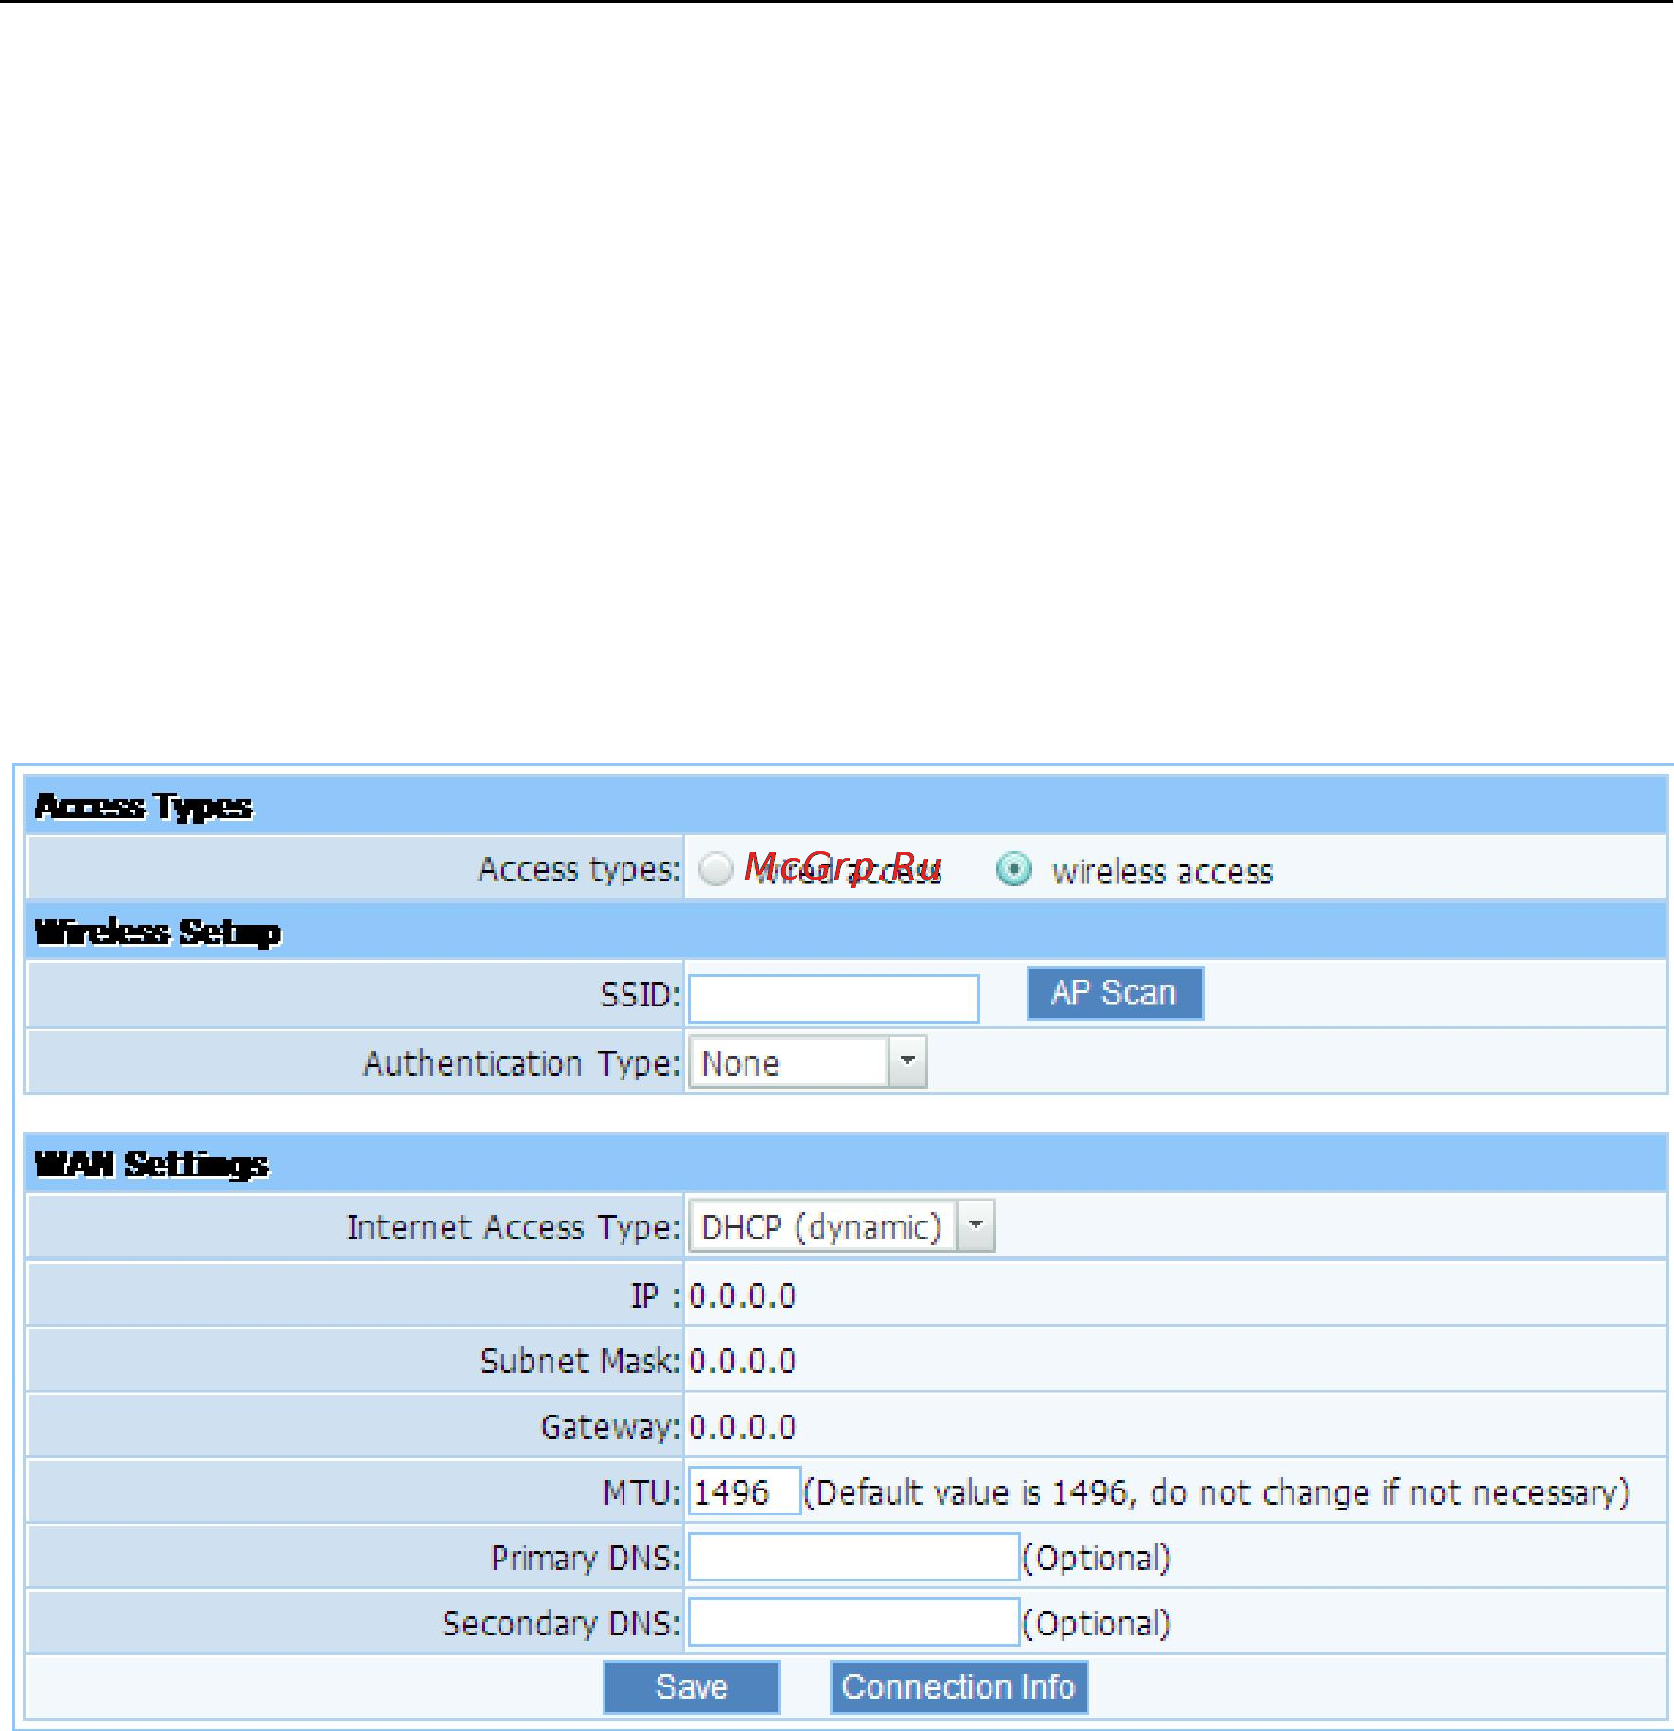Click the IP value 0.0.0.0
Viewport: 1674px width, 1731px height.
[743, 1296]
